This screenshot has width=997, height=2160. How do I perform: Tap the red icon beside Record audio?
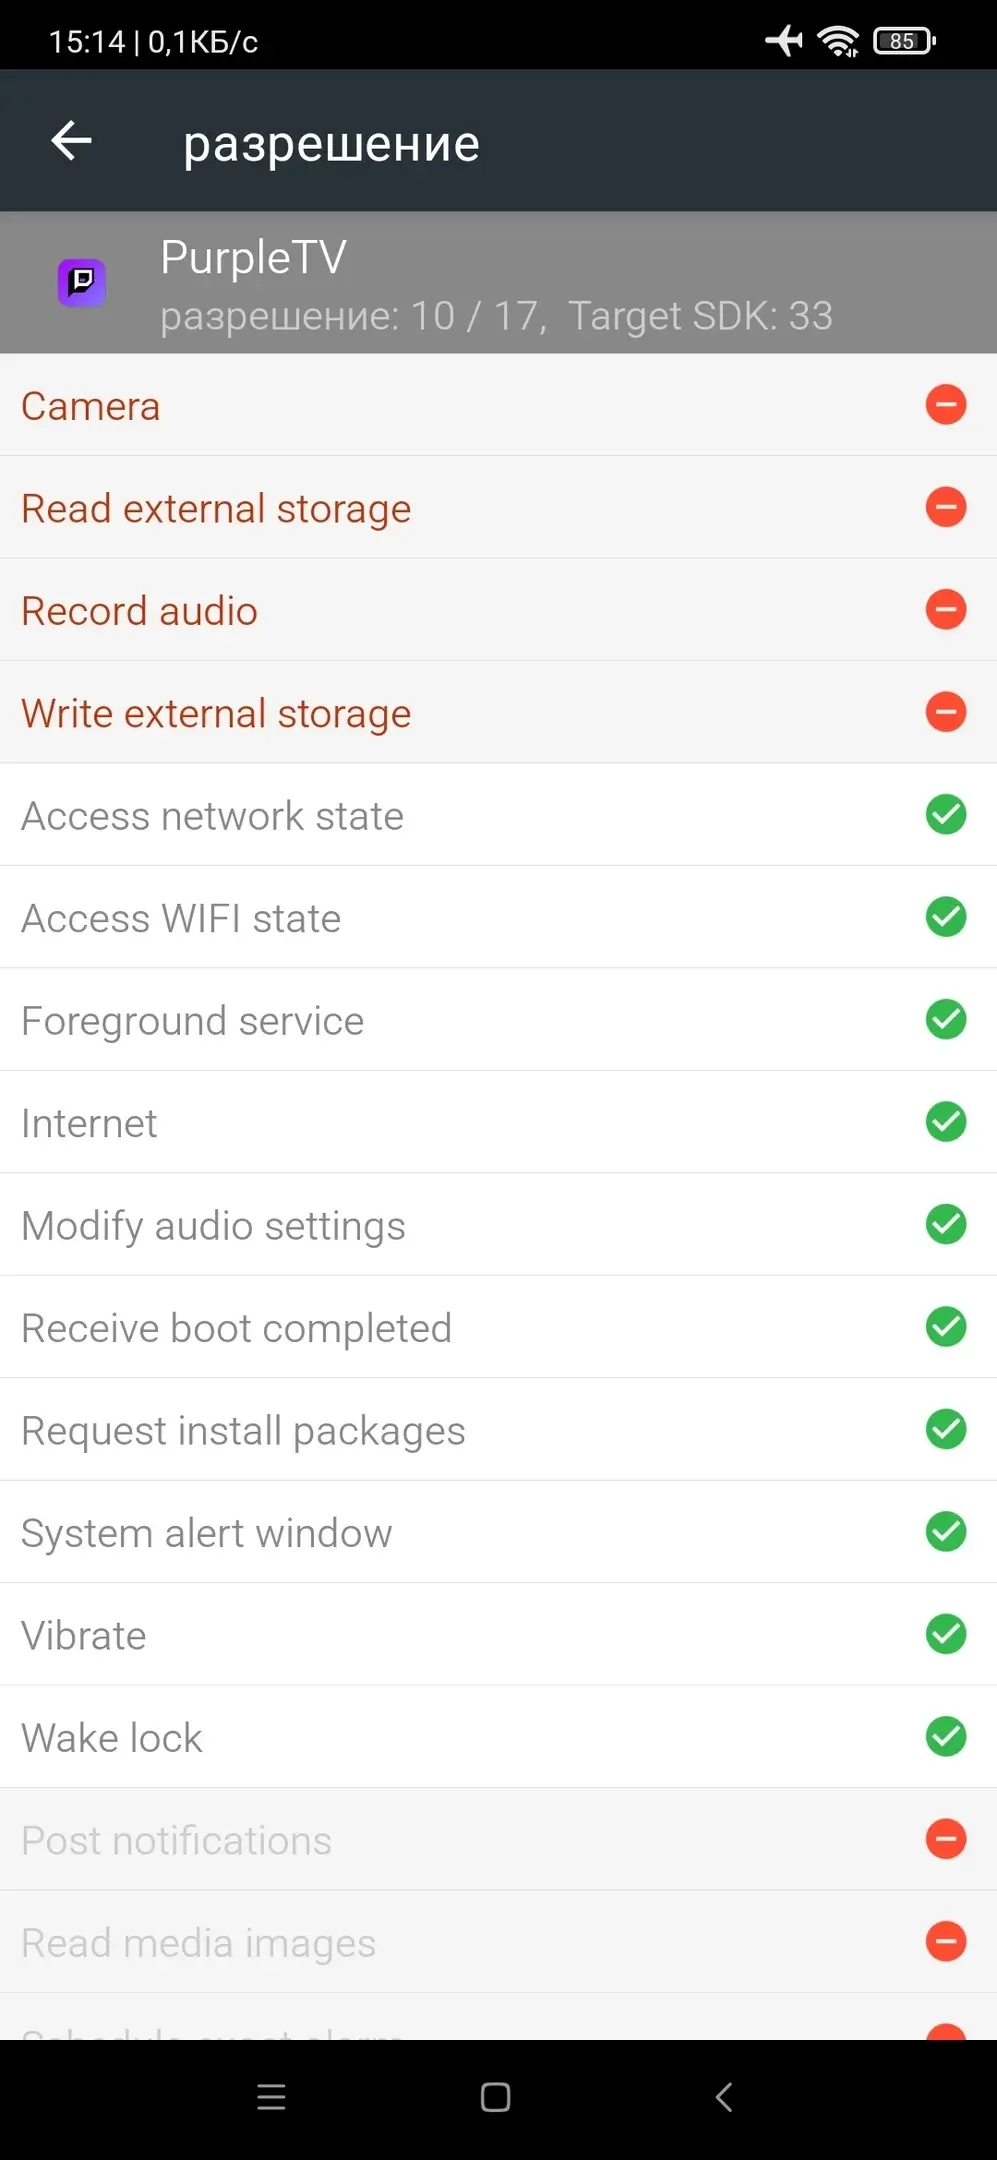[945, 610]
